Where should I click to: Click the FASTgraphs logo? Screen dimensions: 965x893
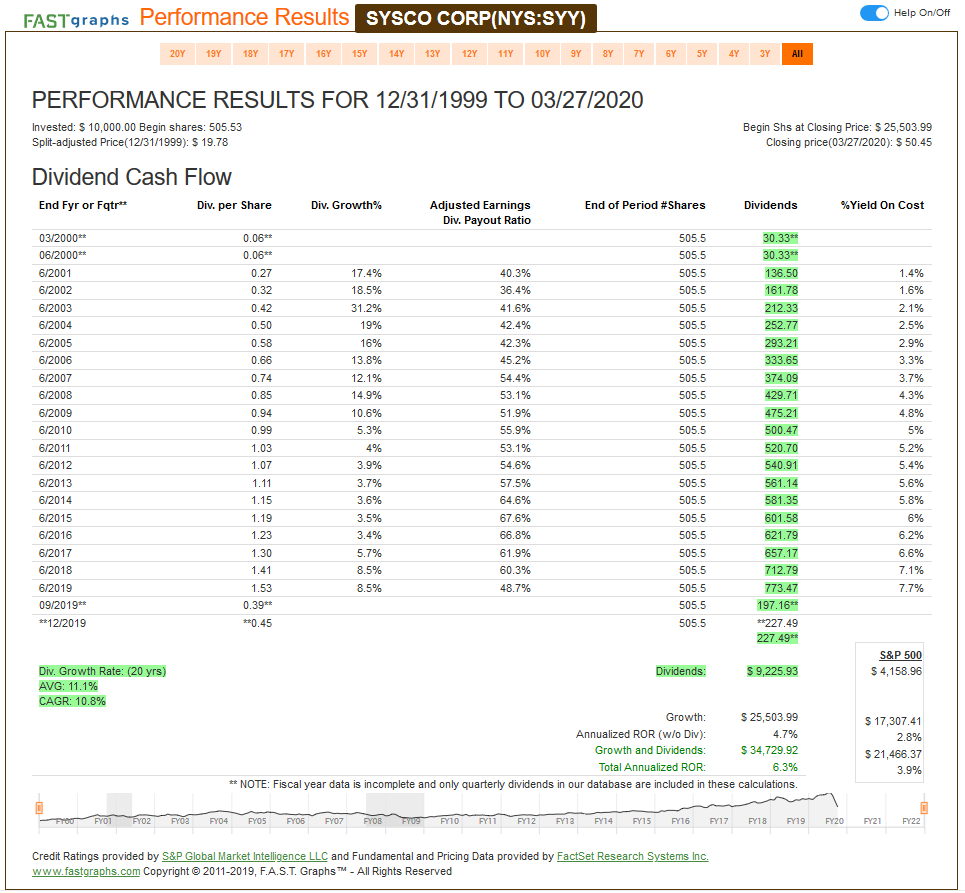[76, 20]
